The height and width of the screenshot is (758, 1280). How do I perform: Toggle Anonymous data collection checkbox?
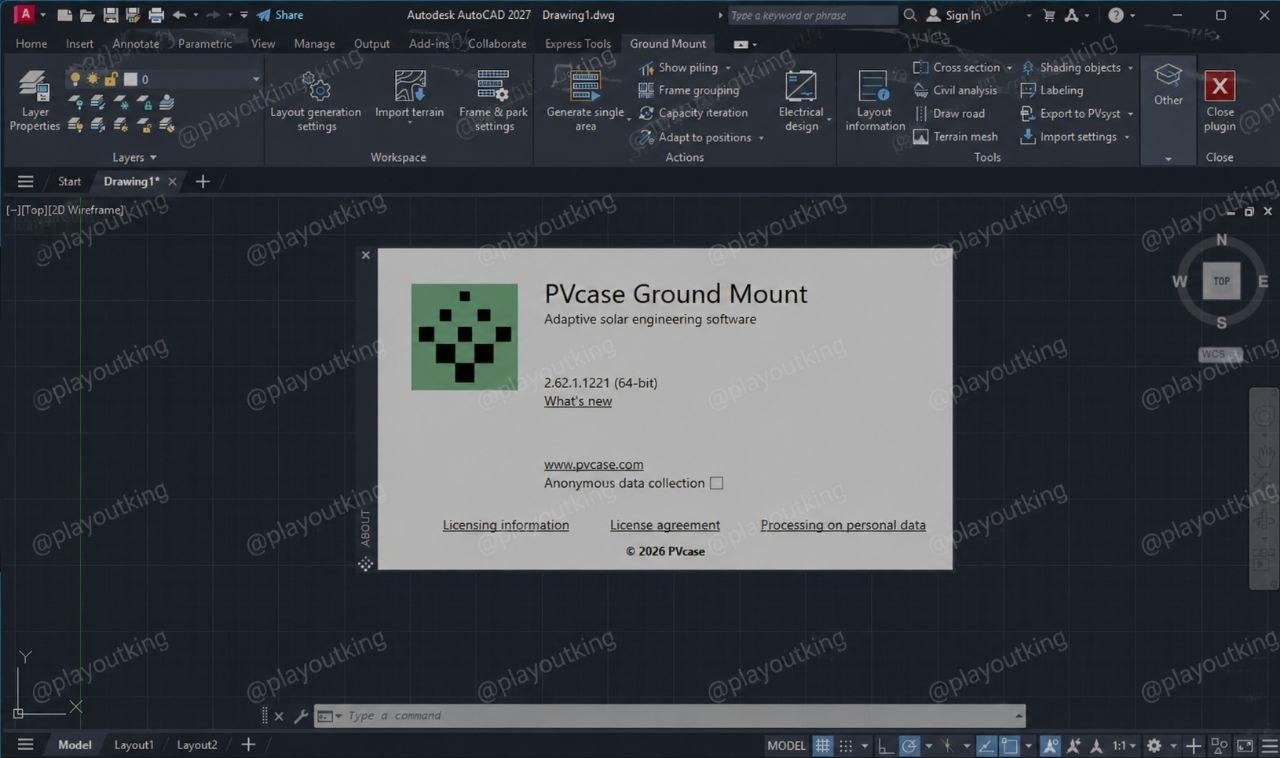tap(716, 483)
